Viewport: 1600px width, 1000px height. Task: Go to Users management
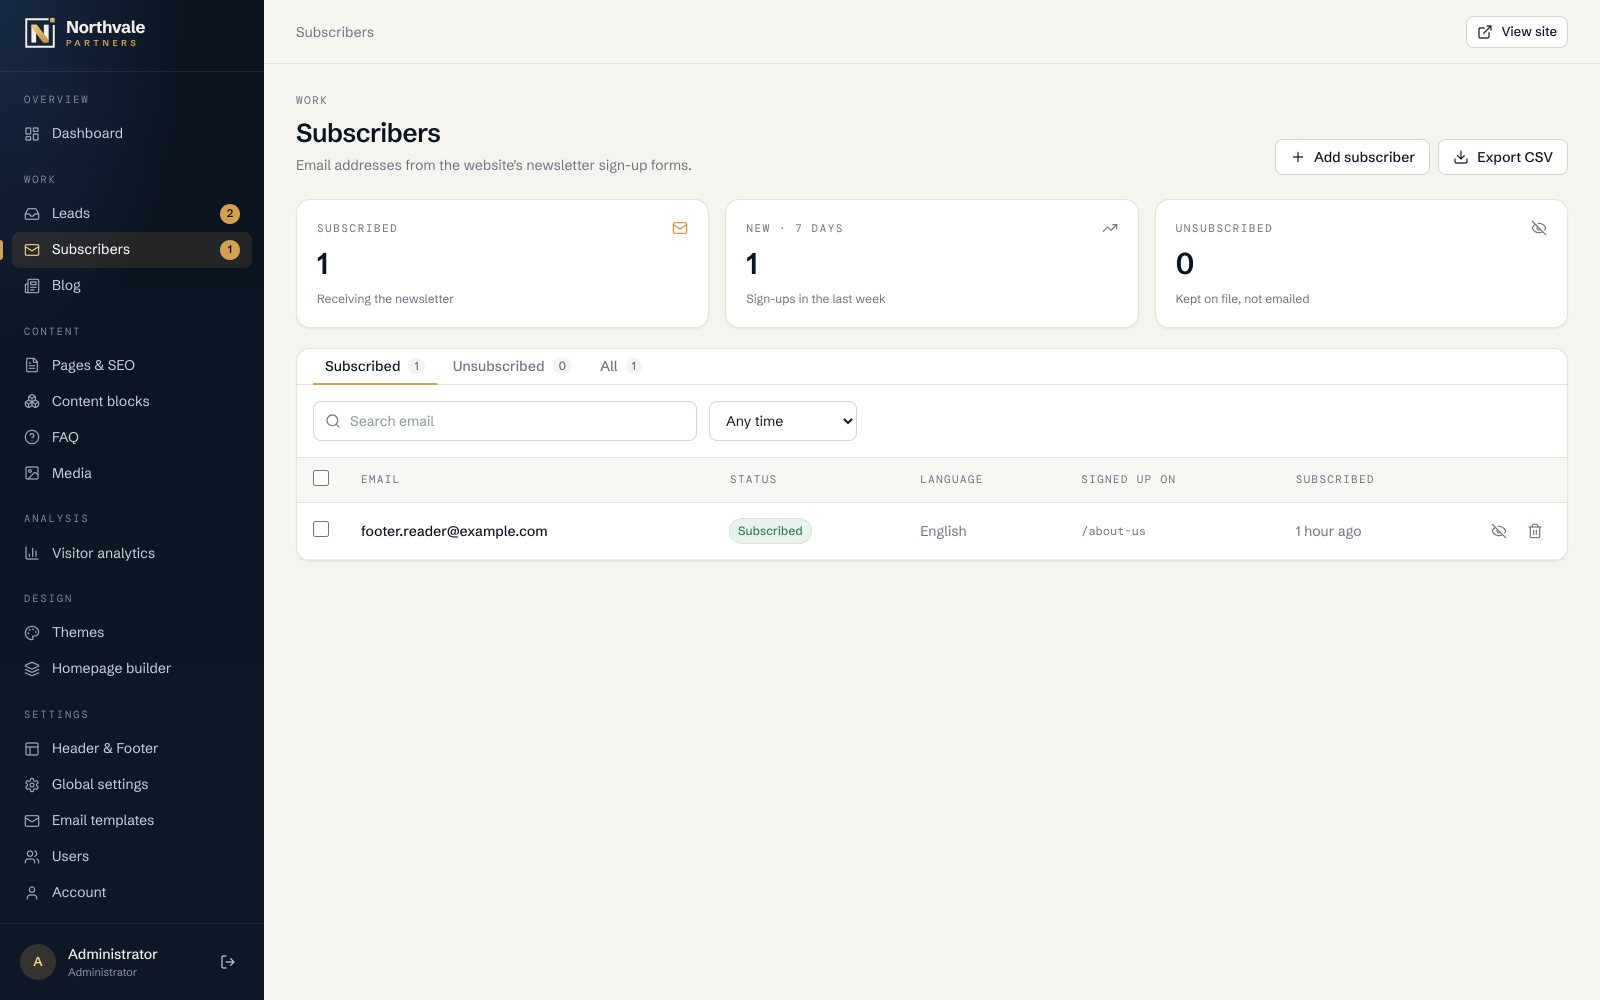point(132,857)
